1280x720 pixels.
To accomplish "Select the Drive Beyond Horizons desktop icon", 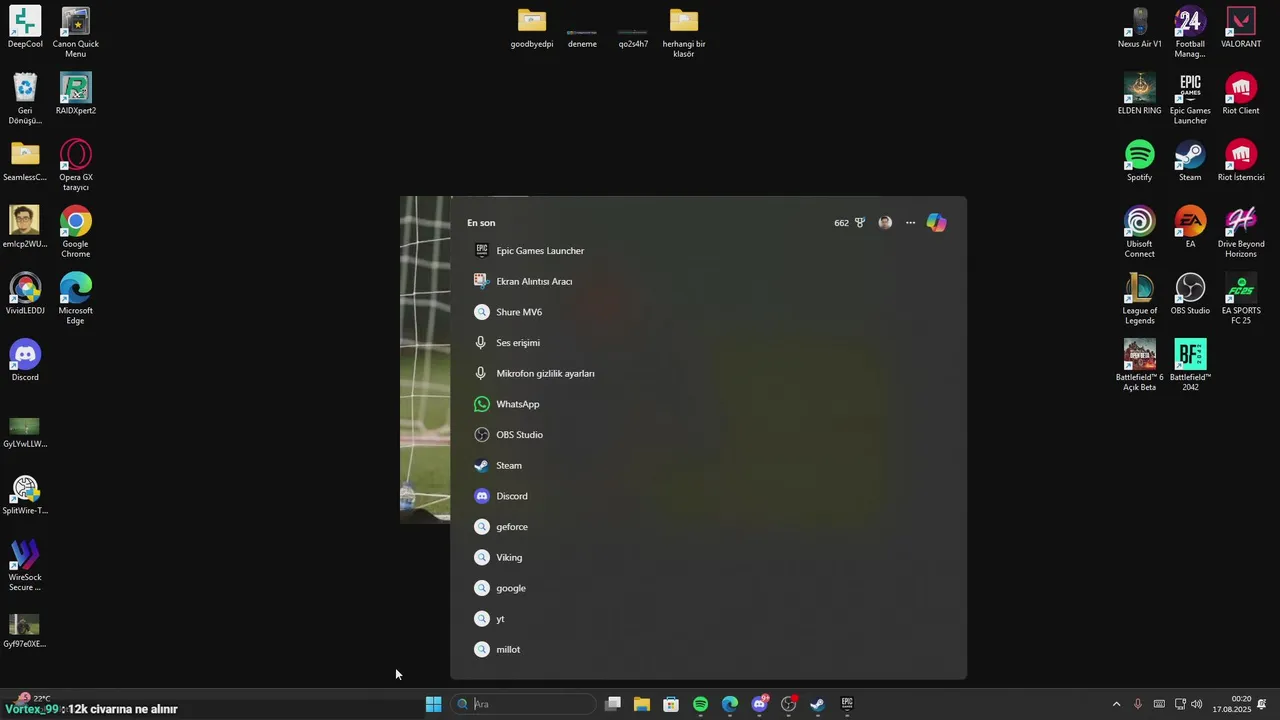I will point(1241,232).
